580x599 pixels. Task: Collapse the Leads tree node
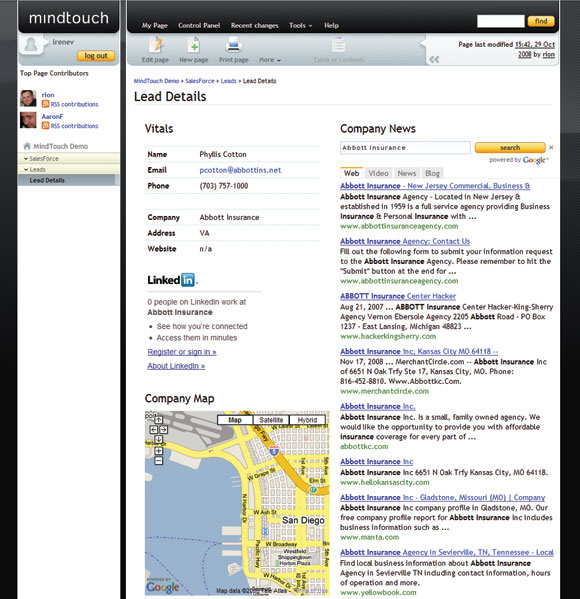26,170
